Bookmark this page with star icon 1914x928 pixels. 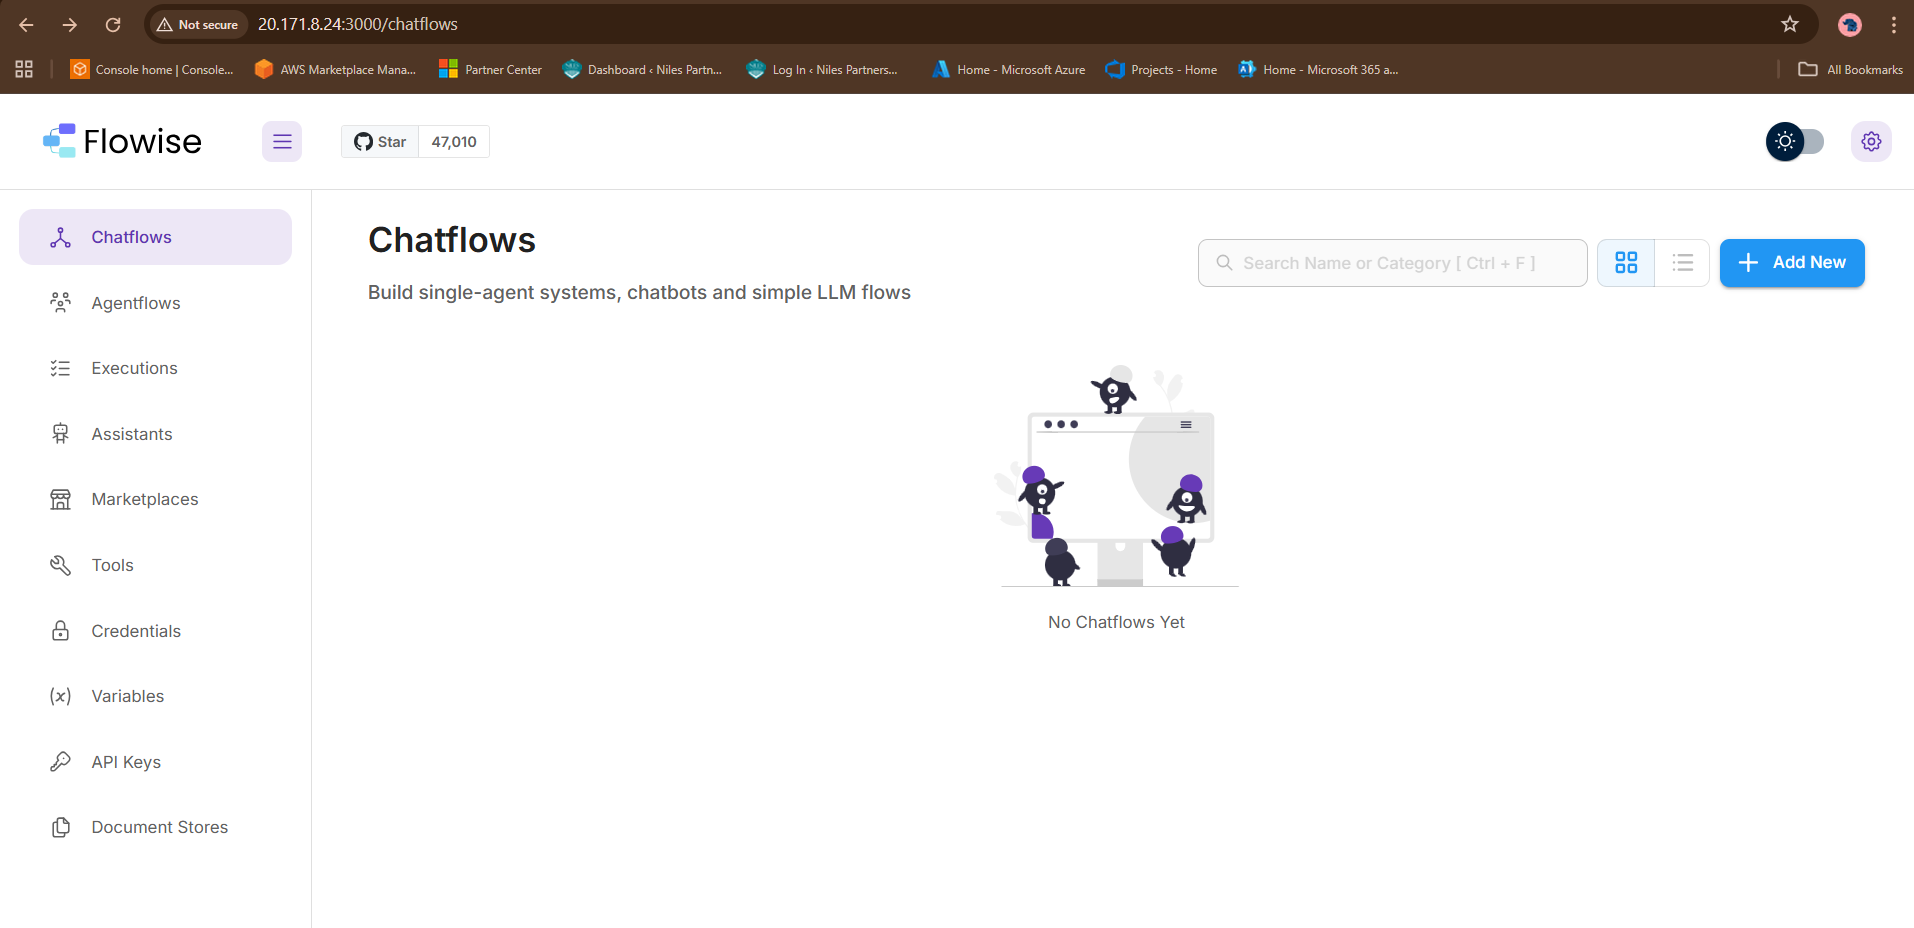pyautogui.click(x=1789, y=24)
